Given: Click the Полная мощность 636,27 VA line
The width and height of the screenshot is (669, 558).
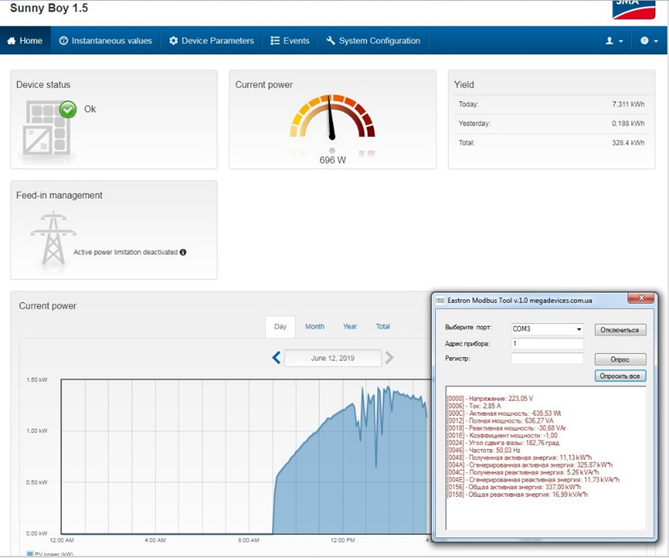Looking at the screenshot, I should coord(500,421).
